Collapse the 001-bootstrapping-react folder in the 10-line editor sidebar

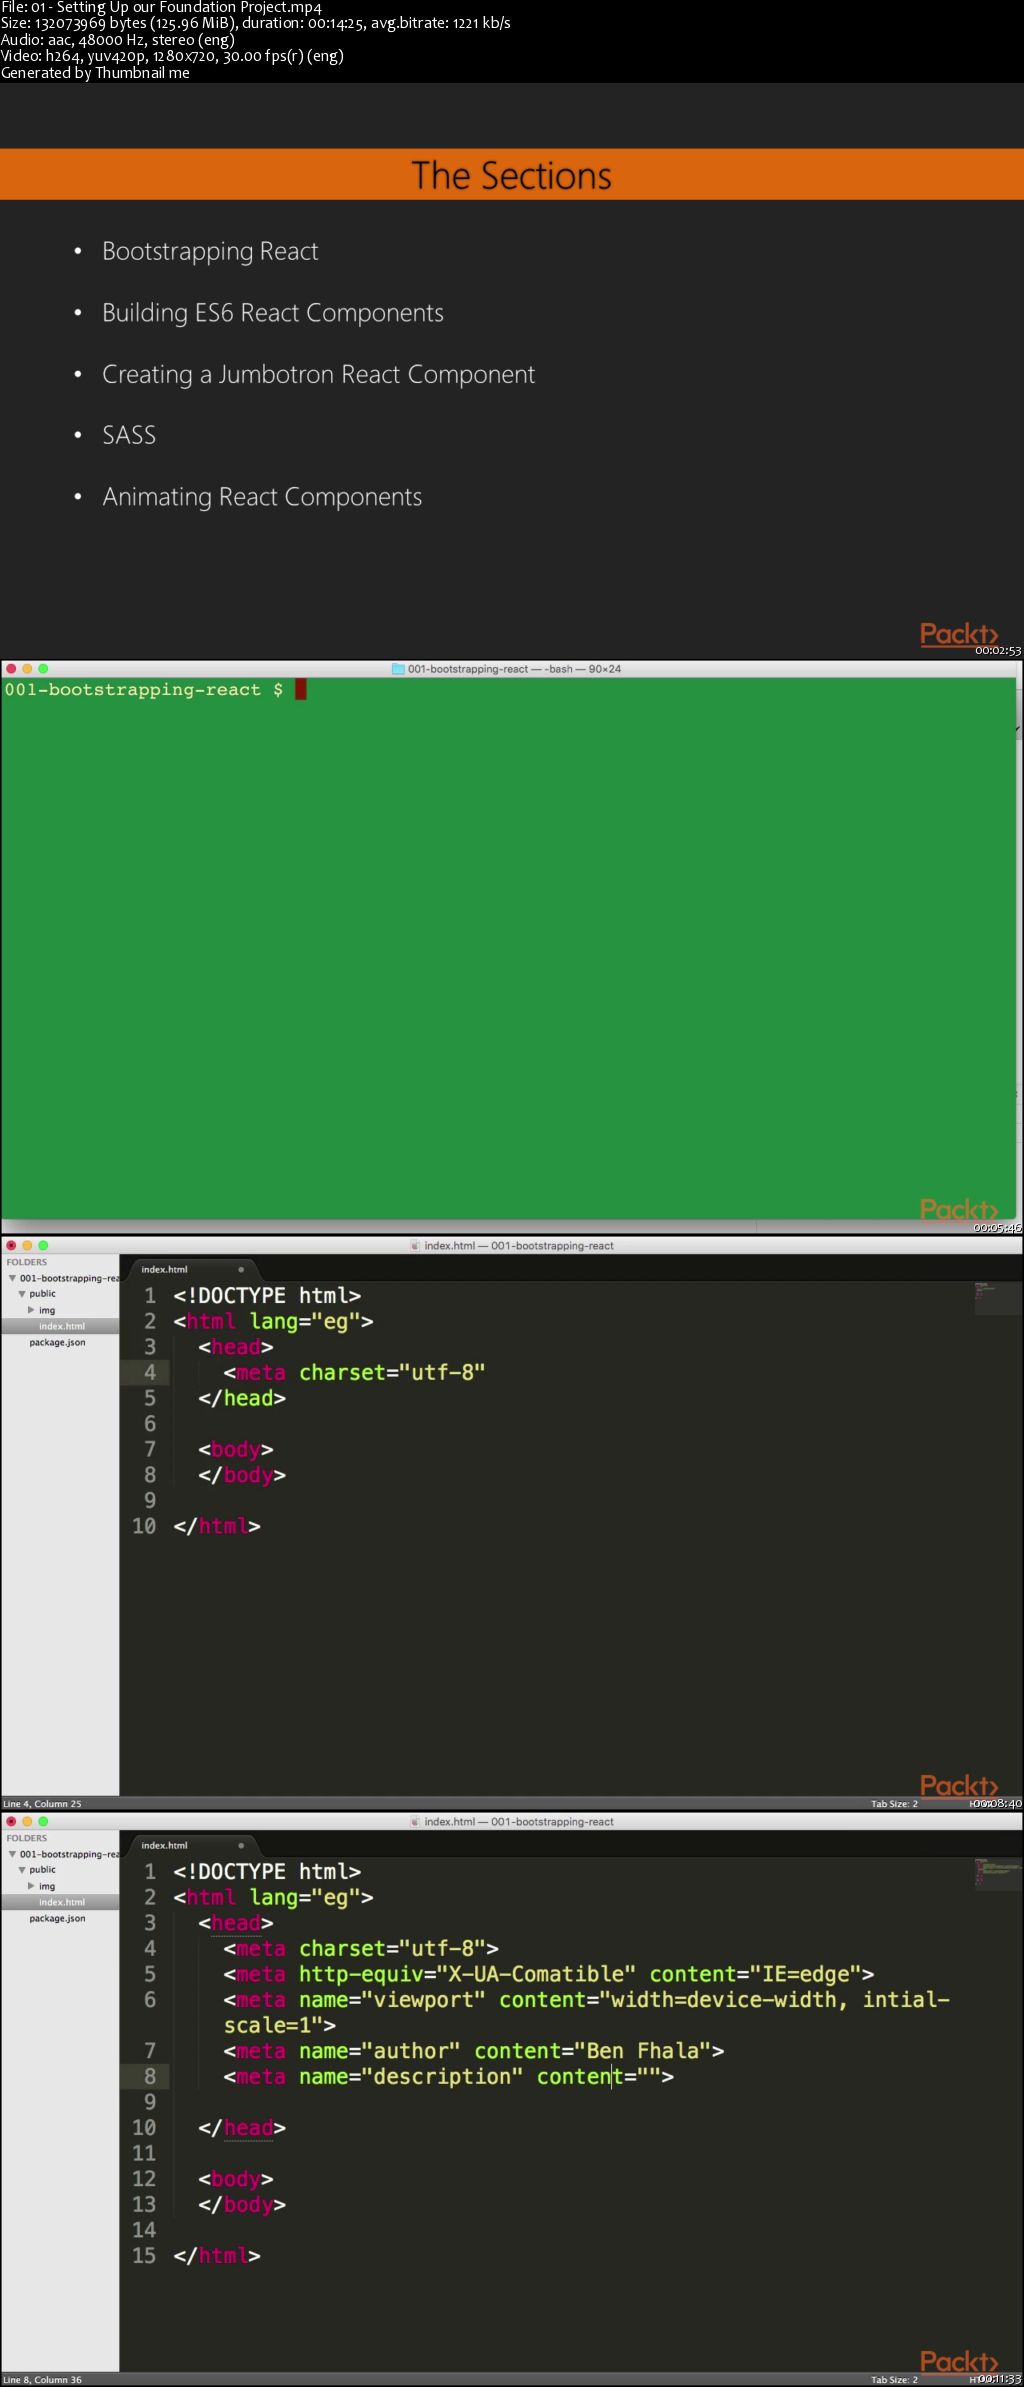tap(12, 1278)
